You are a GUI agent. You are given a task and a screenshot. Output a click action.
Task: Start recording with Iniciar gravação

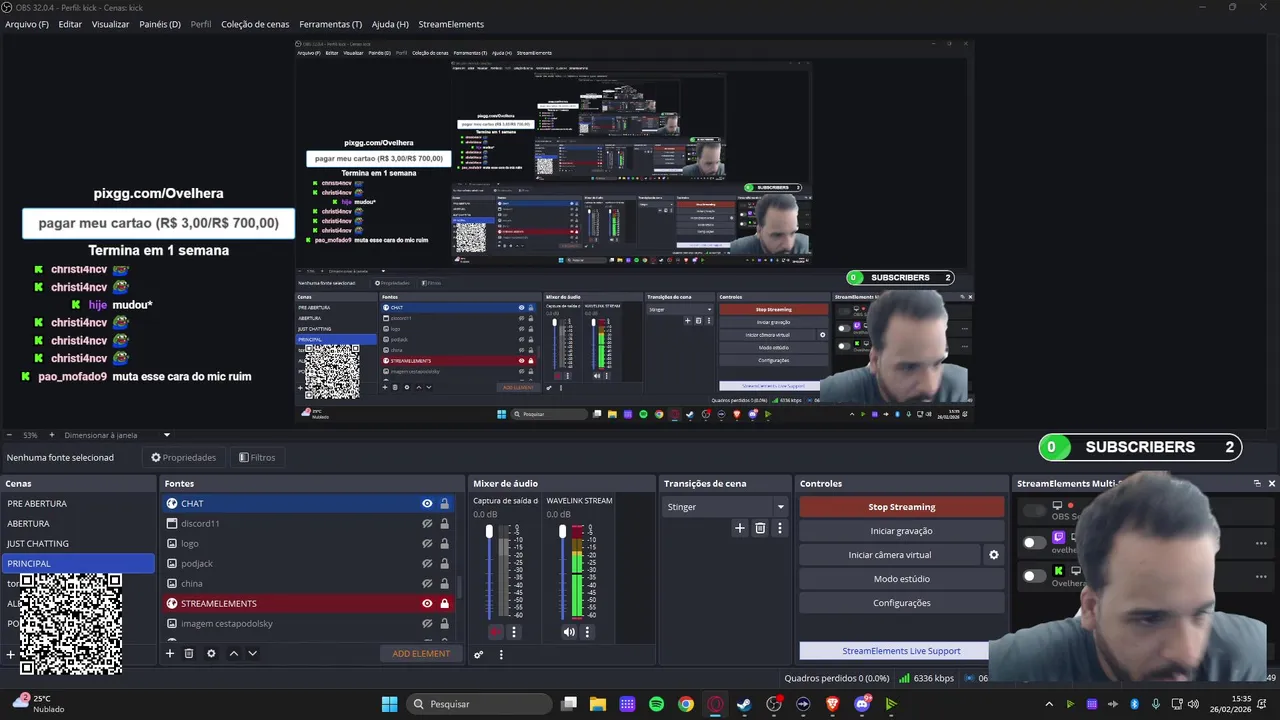pyautogui.click(x=902, y=531)
